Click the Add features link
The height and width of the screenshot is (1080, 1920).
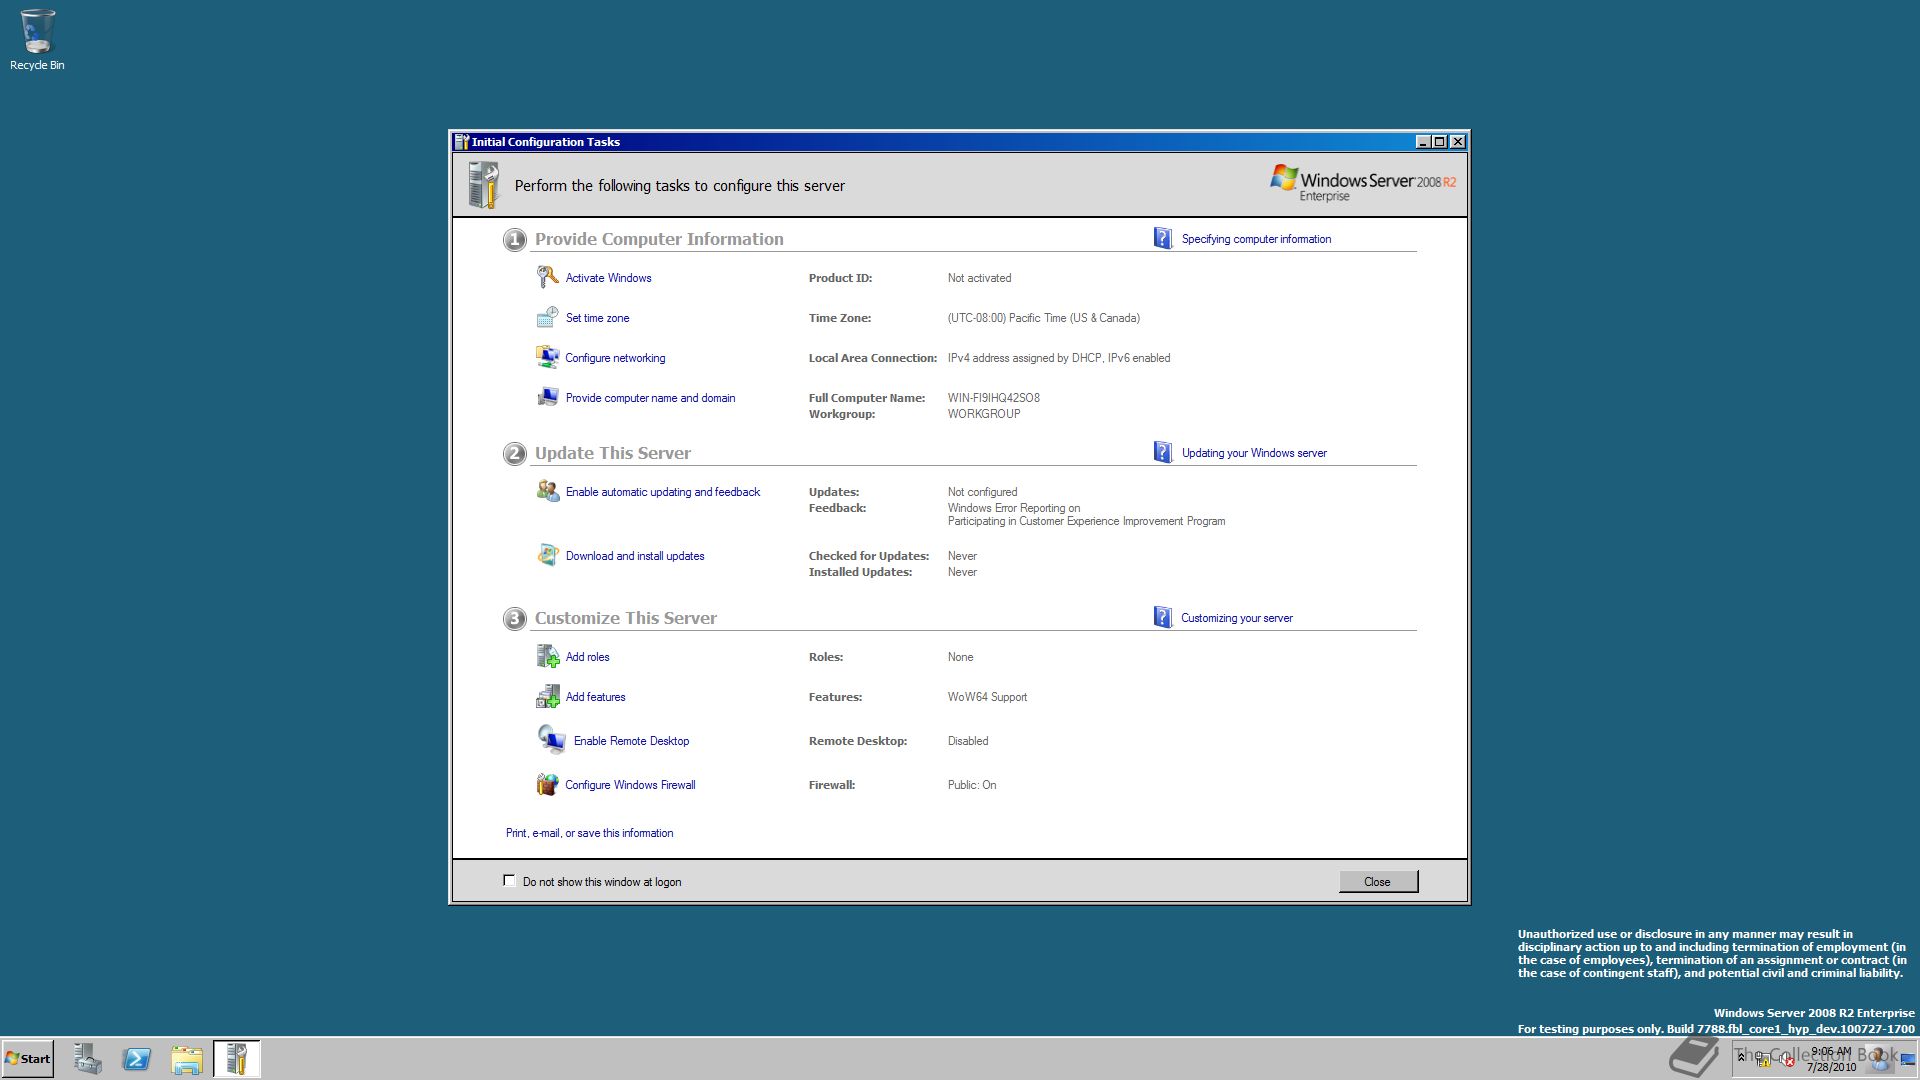pos(595,697)
